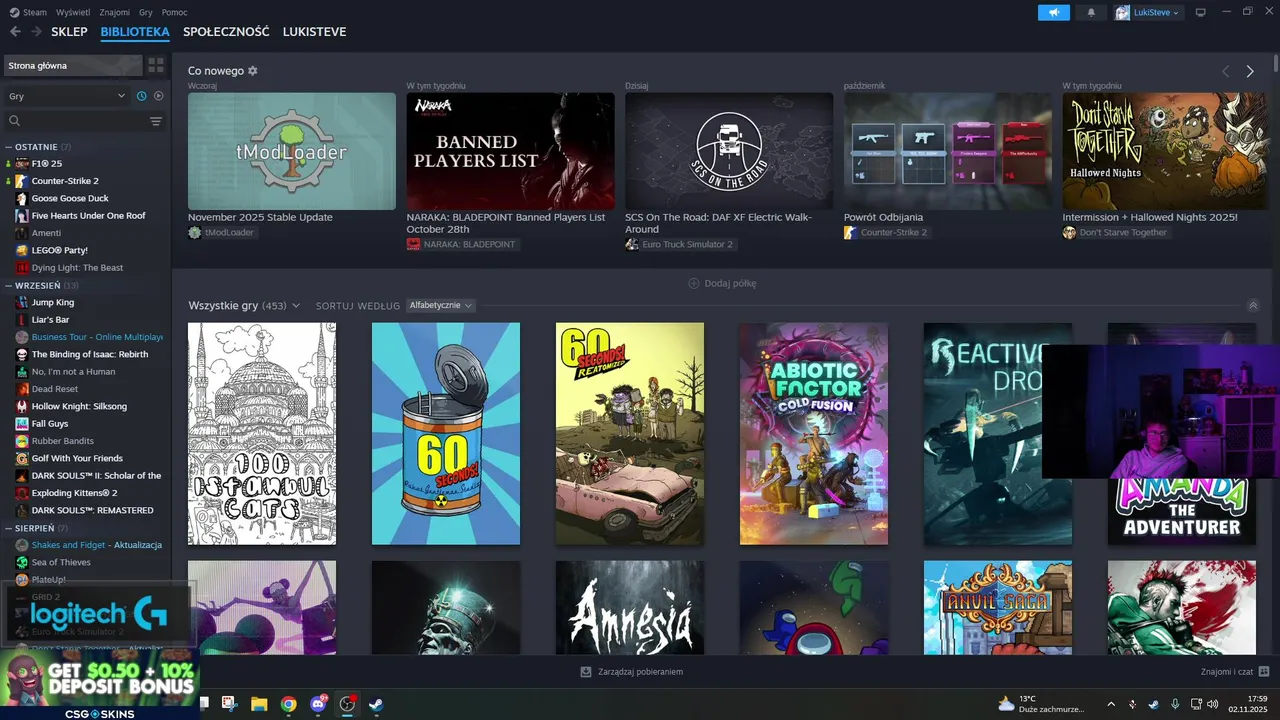Open Google Chrome from taskbar
The image size is (1280, 720).
(x=288, y=704)
